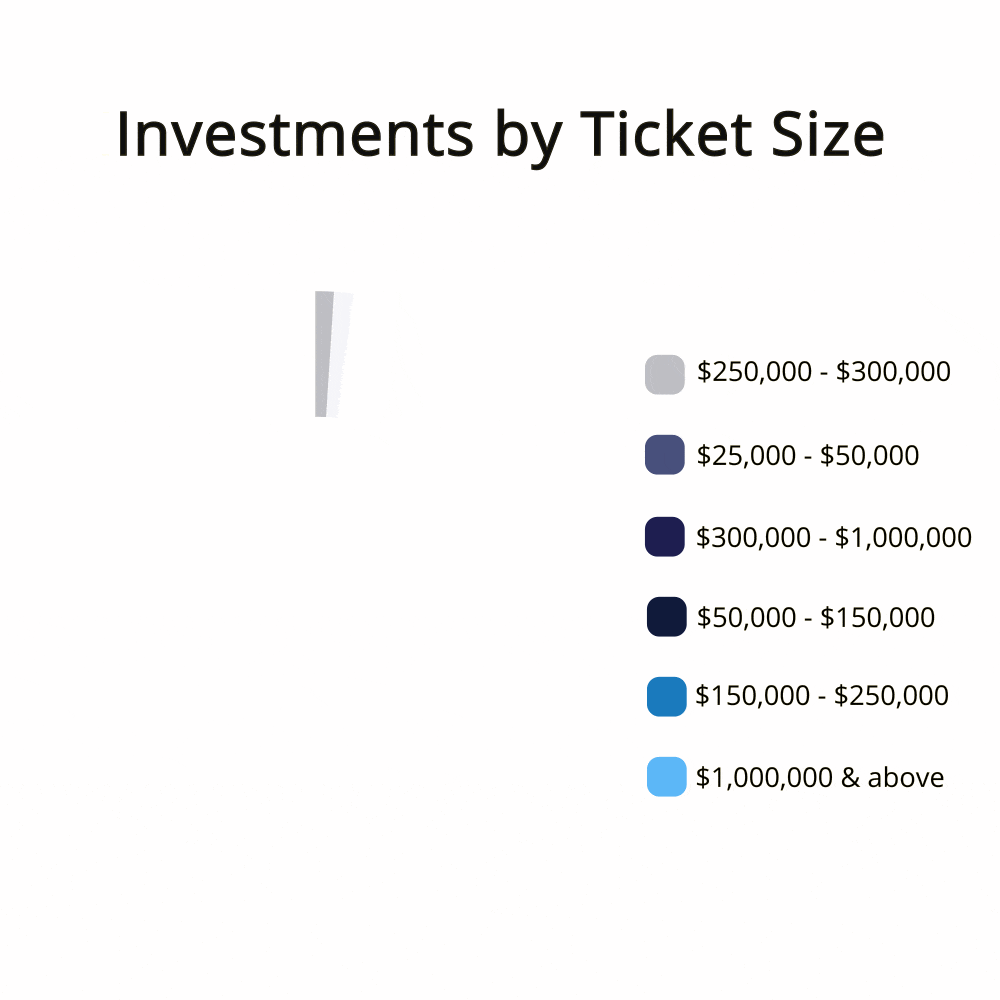Select the $25,000 - $50,000 legend label

807,456
